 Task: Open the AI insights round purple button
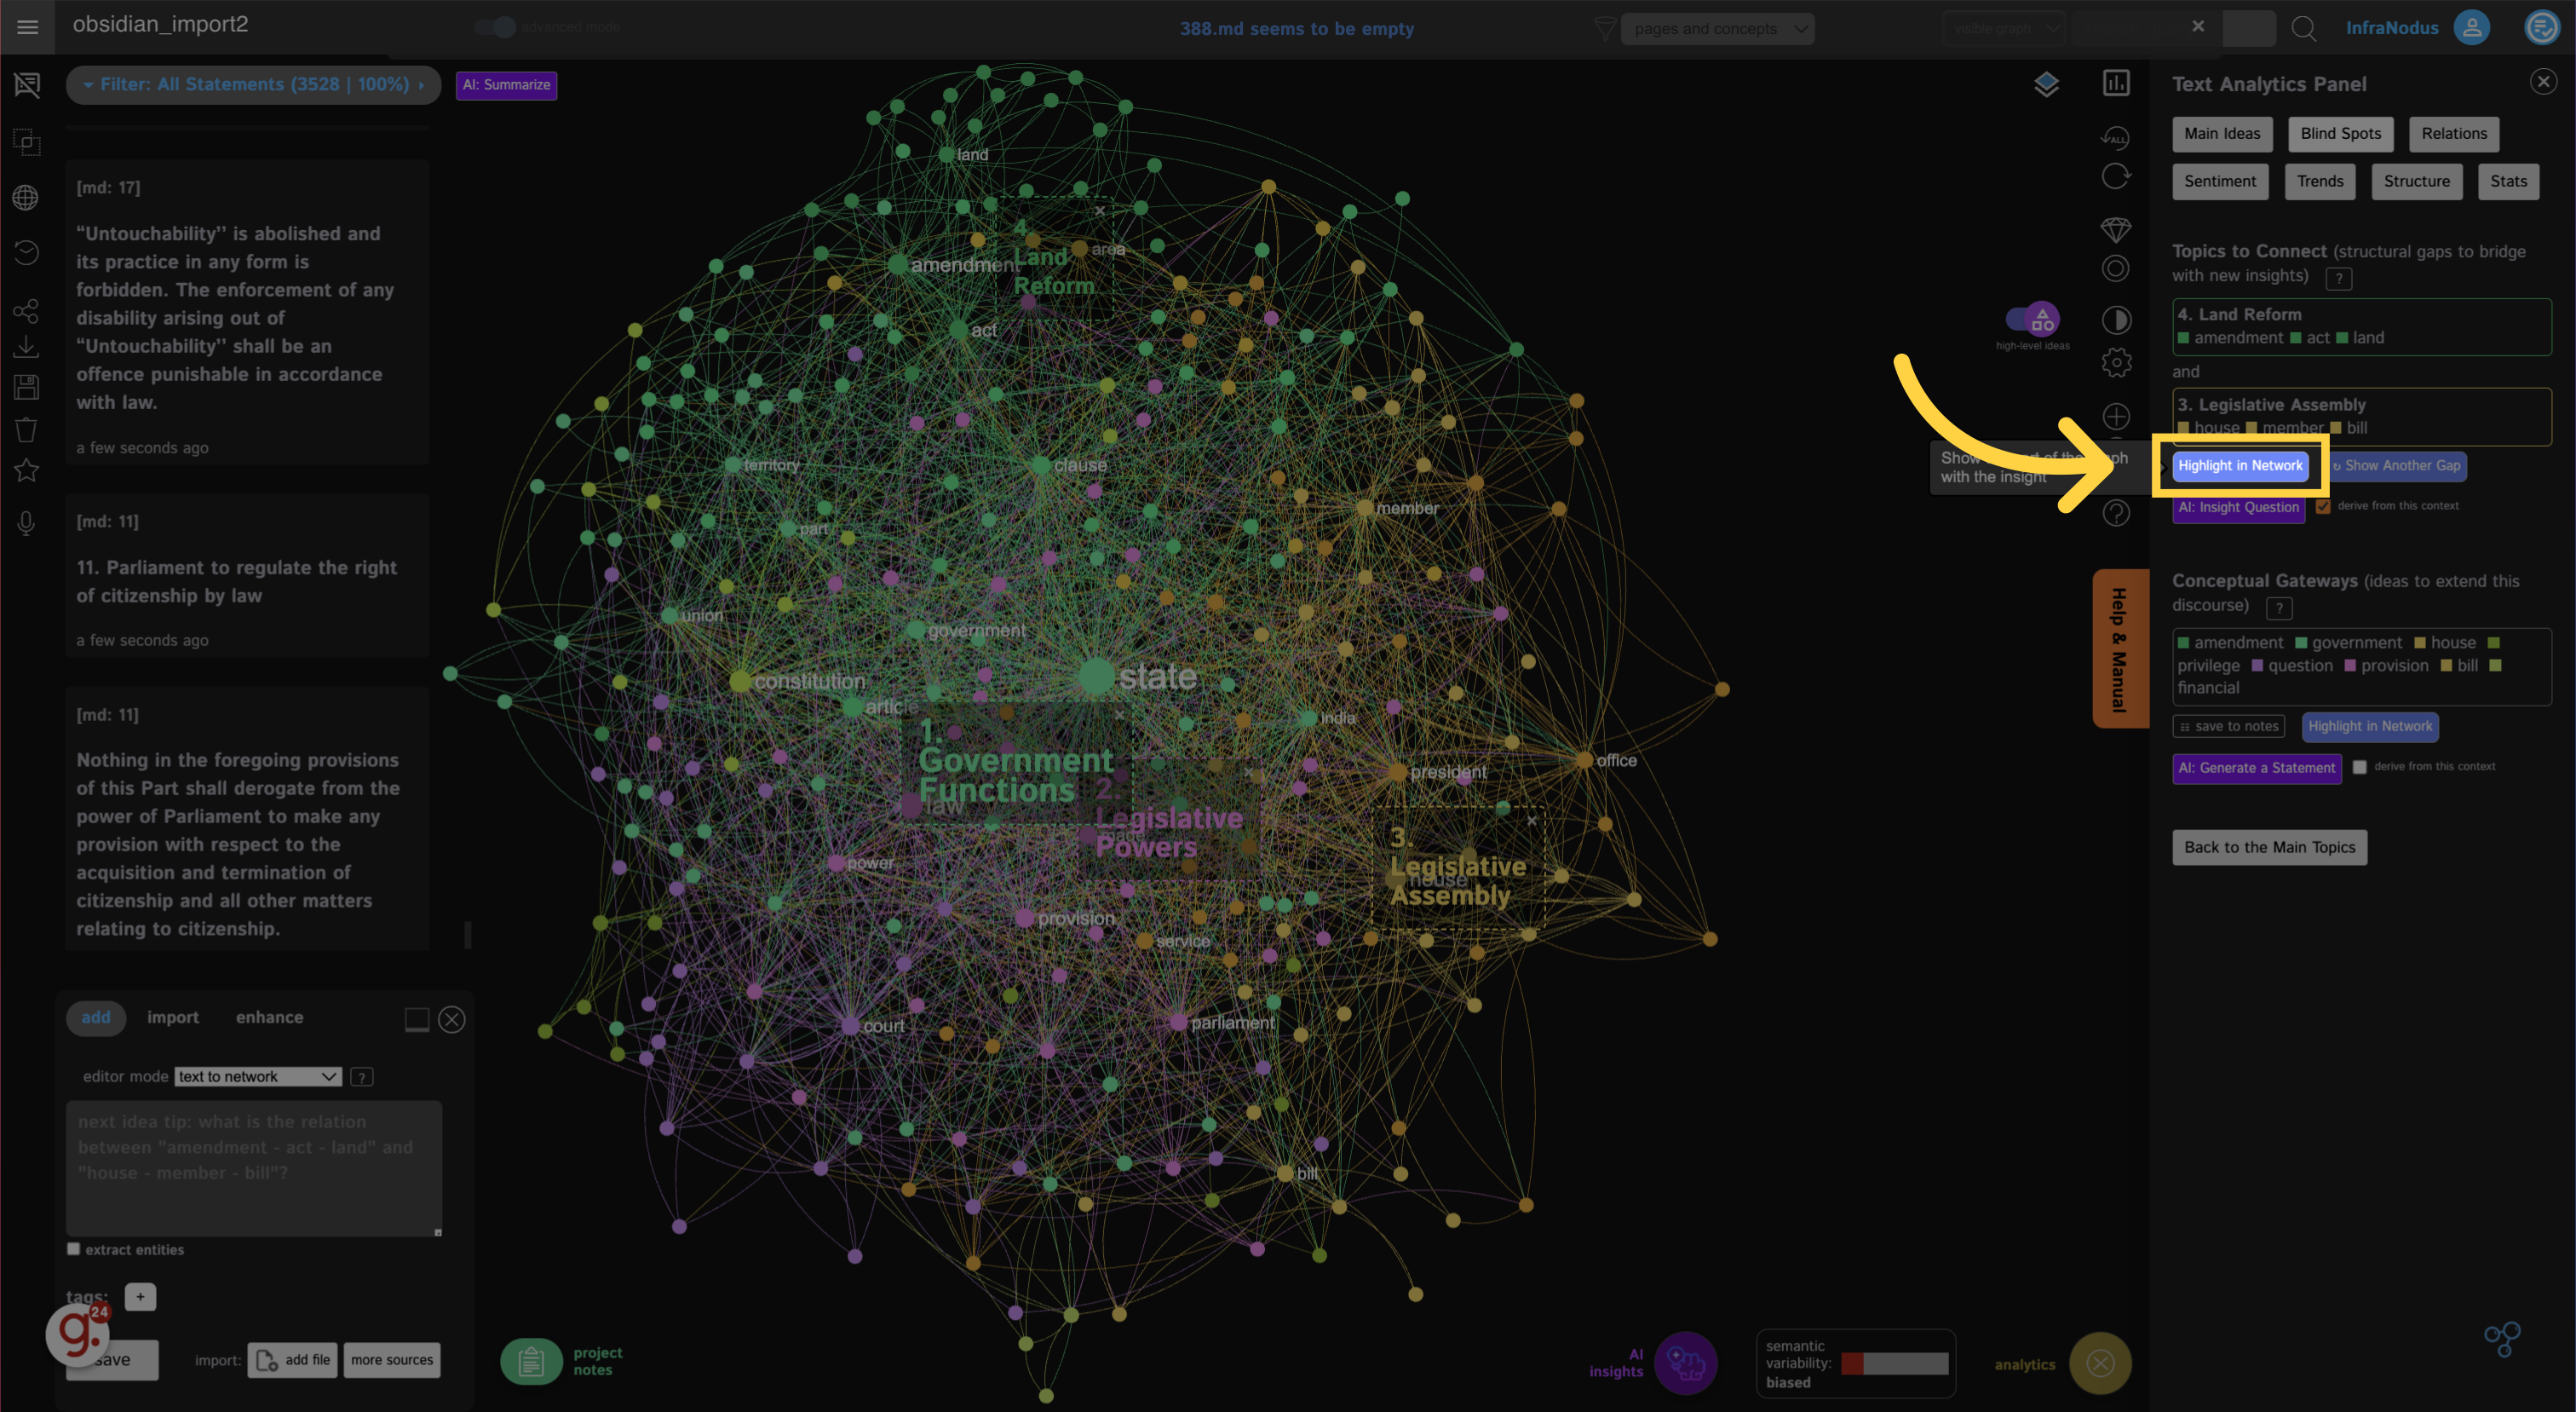click(1685, 1363)
